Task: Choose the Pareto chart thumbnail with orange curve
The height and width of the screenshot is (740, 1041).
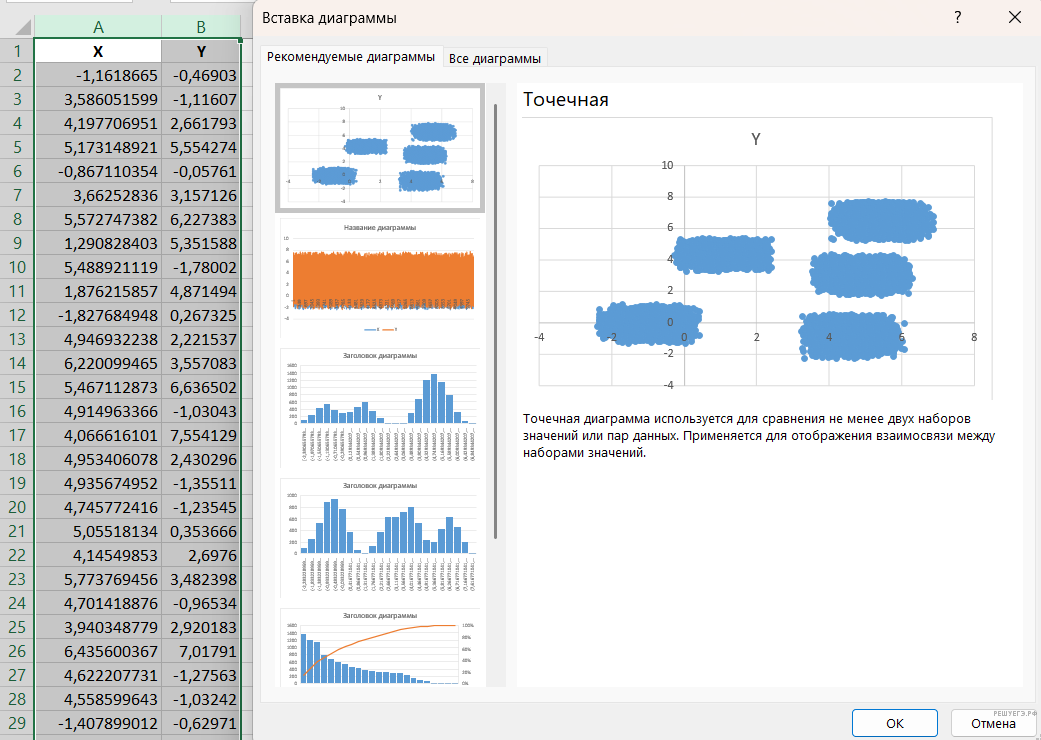Action: [x=380, y=650]
